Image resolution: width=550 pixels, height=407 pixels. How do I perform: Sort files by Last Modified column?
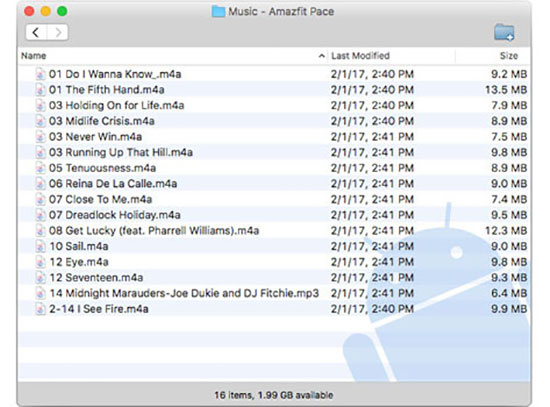click(x=360, y=56)
